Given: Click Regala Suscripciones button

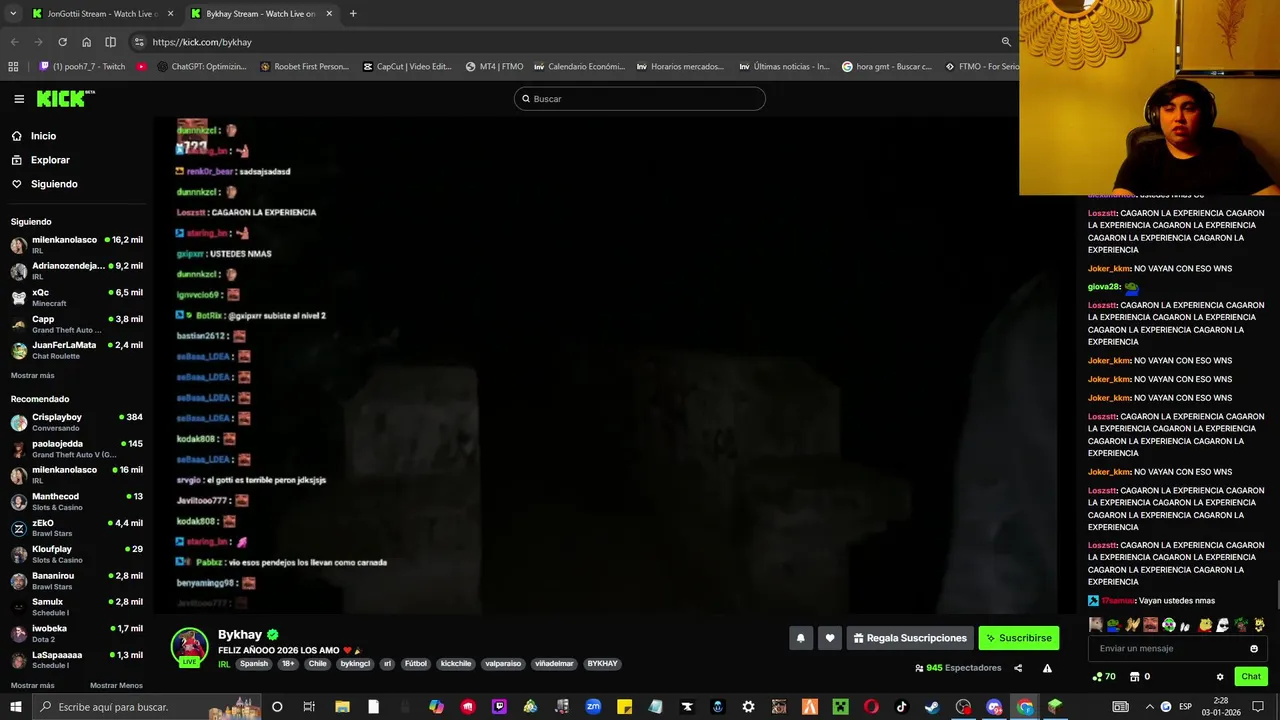Looking at the screenshot, I should coord(910,638).
